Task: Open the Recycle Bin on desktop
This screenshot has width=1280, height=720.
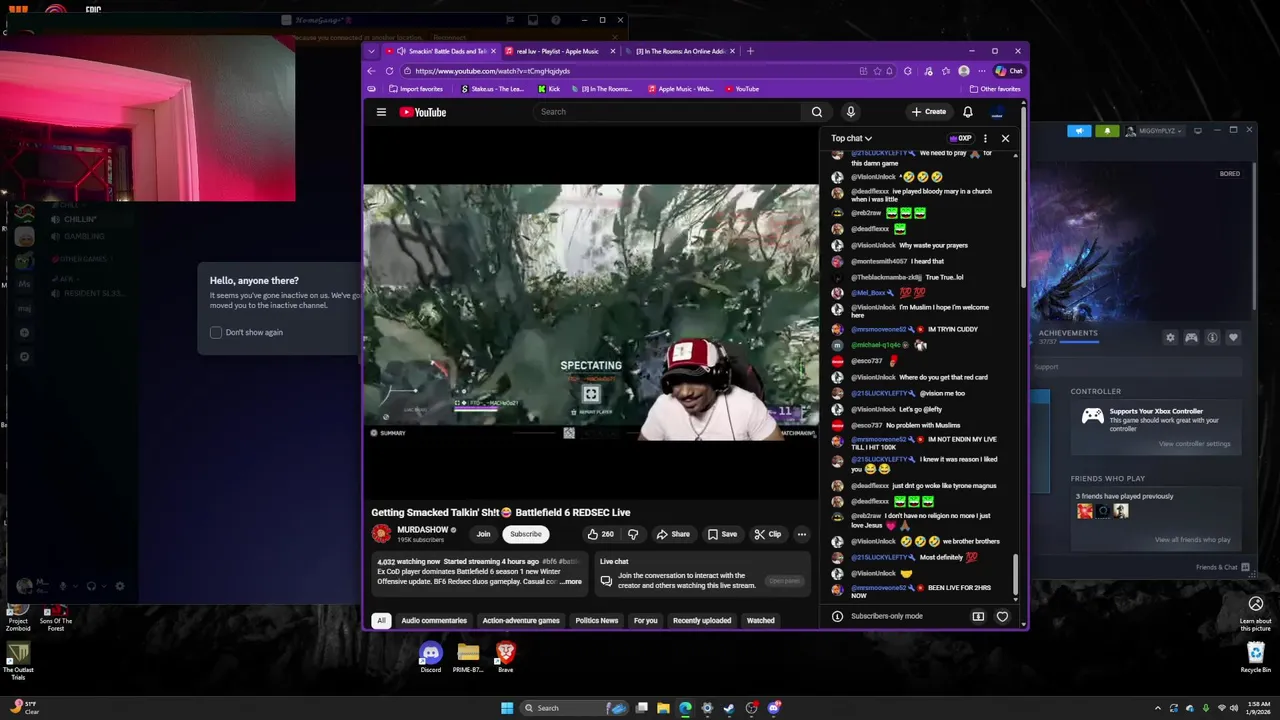Action: [1256, 657]
